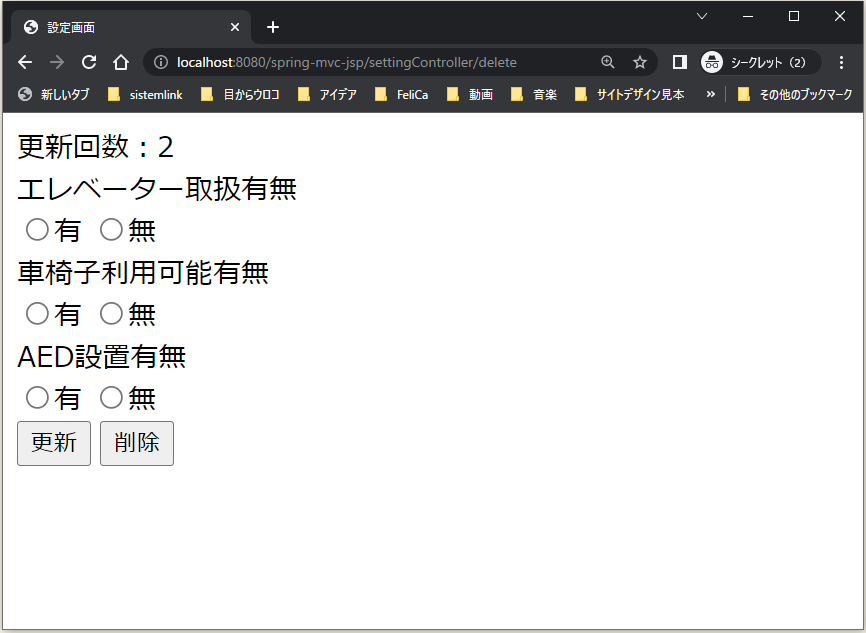866x633 pixels.
Task: Click the zoom magnifier in the address bar
Action: click(x=608, y=61)
